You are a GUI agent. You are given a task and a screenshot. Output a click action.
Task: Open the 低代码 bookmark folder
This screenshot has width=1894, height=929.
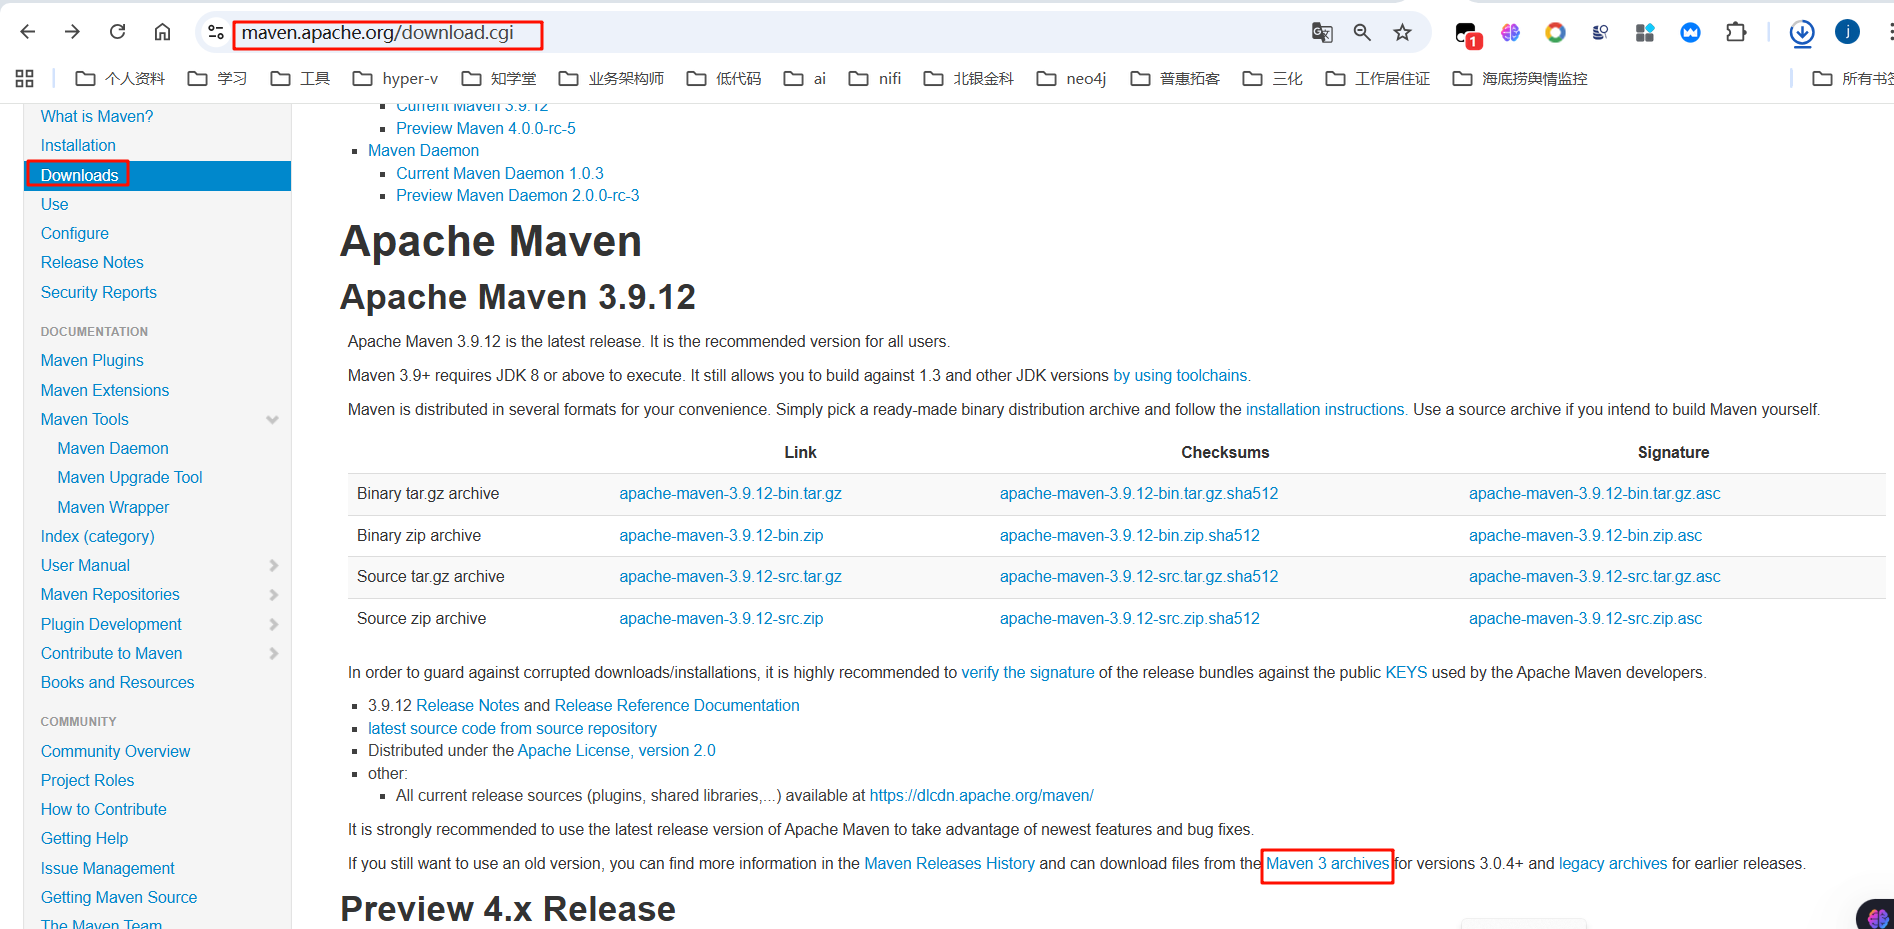724,78
